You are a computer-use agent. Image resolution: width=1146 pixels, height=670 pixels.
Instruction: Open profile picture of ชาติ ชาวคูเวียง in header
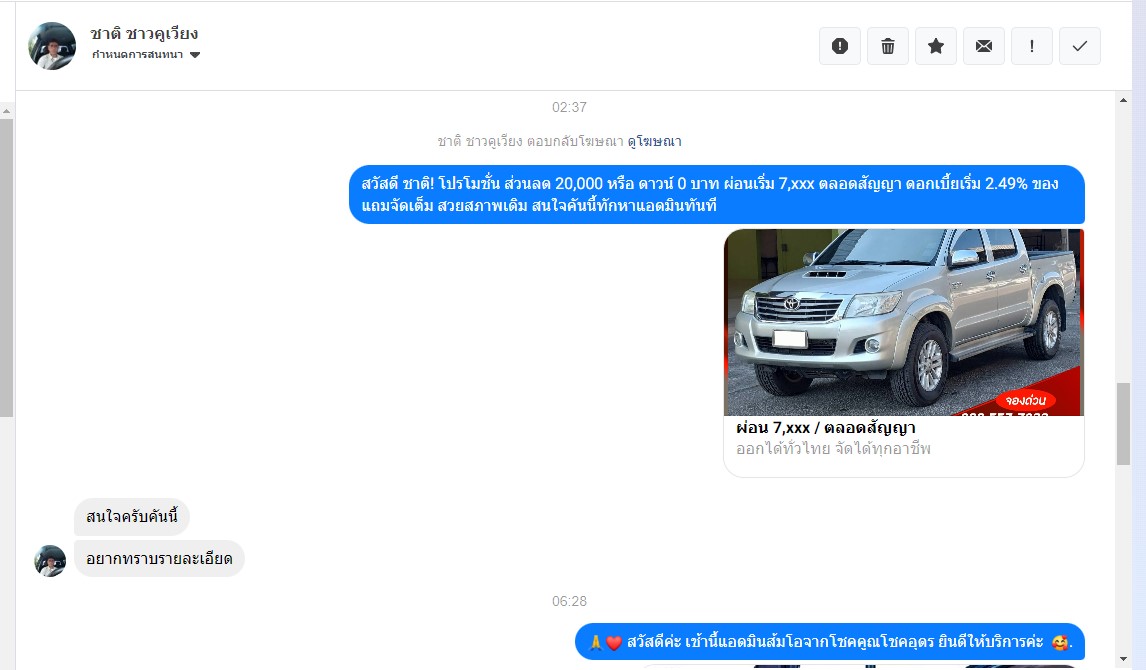(52, 46)
